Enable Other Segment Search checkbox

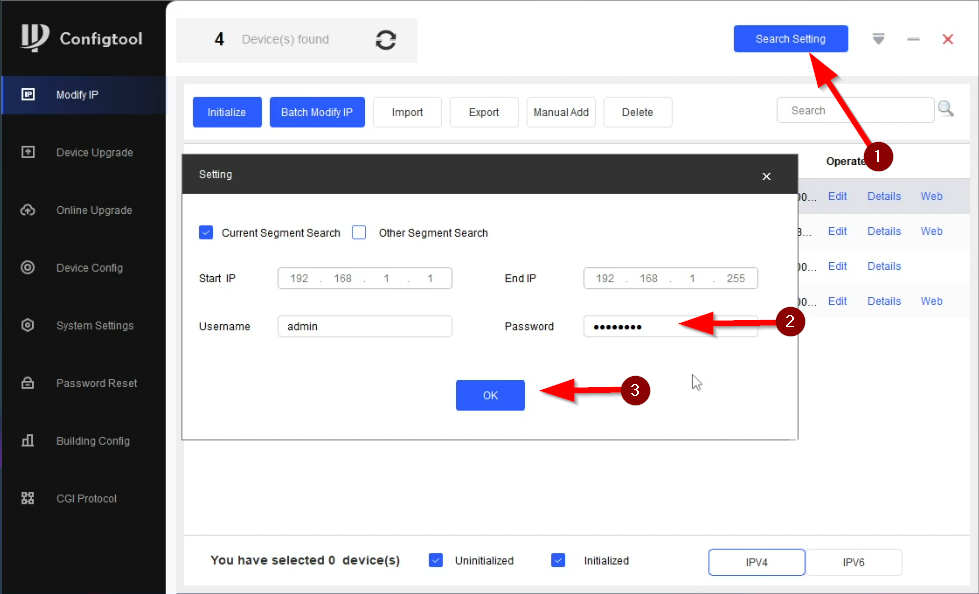click(x=359, y=233)
